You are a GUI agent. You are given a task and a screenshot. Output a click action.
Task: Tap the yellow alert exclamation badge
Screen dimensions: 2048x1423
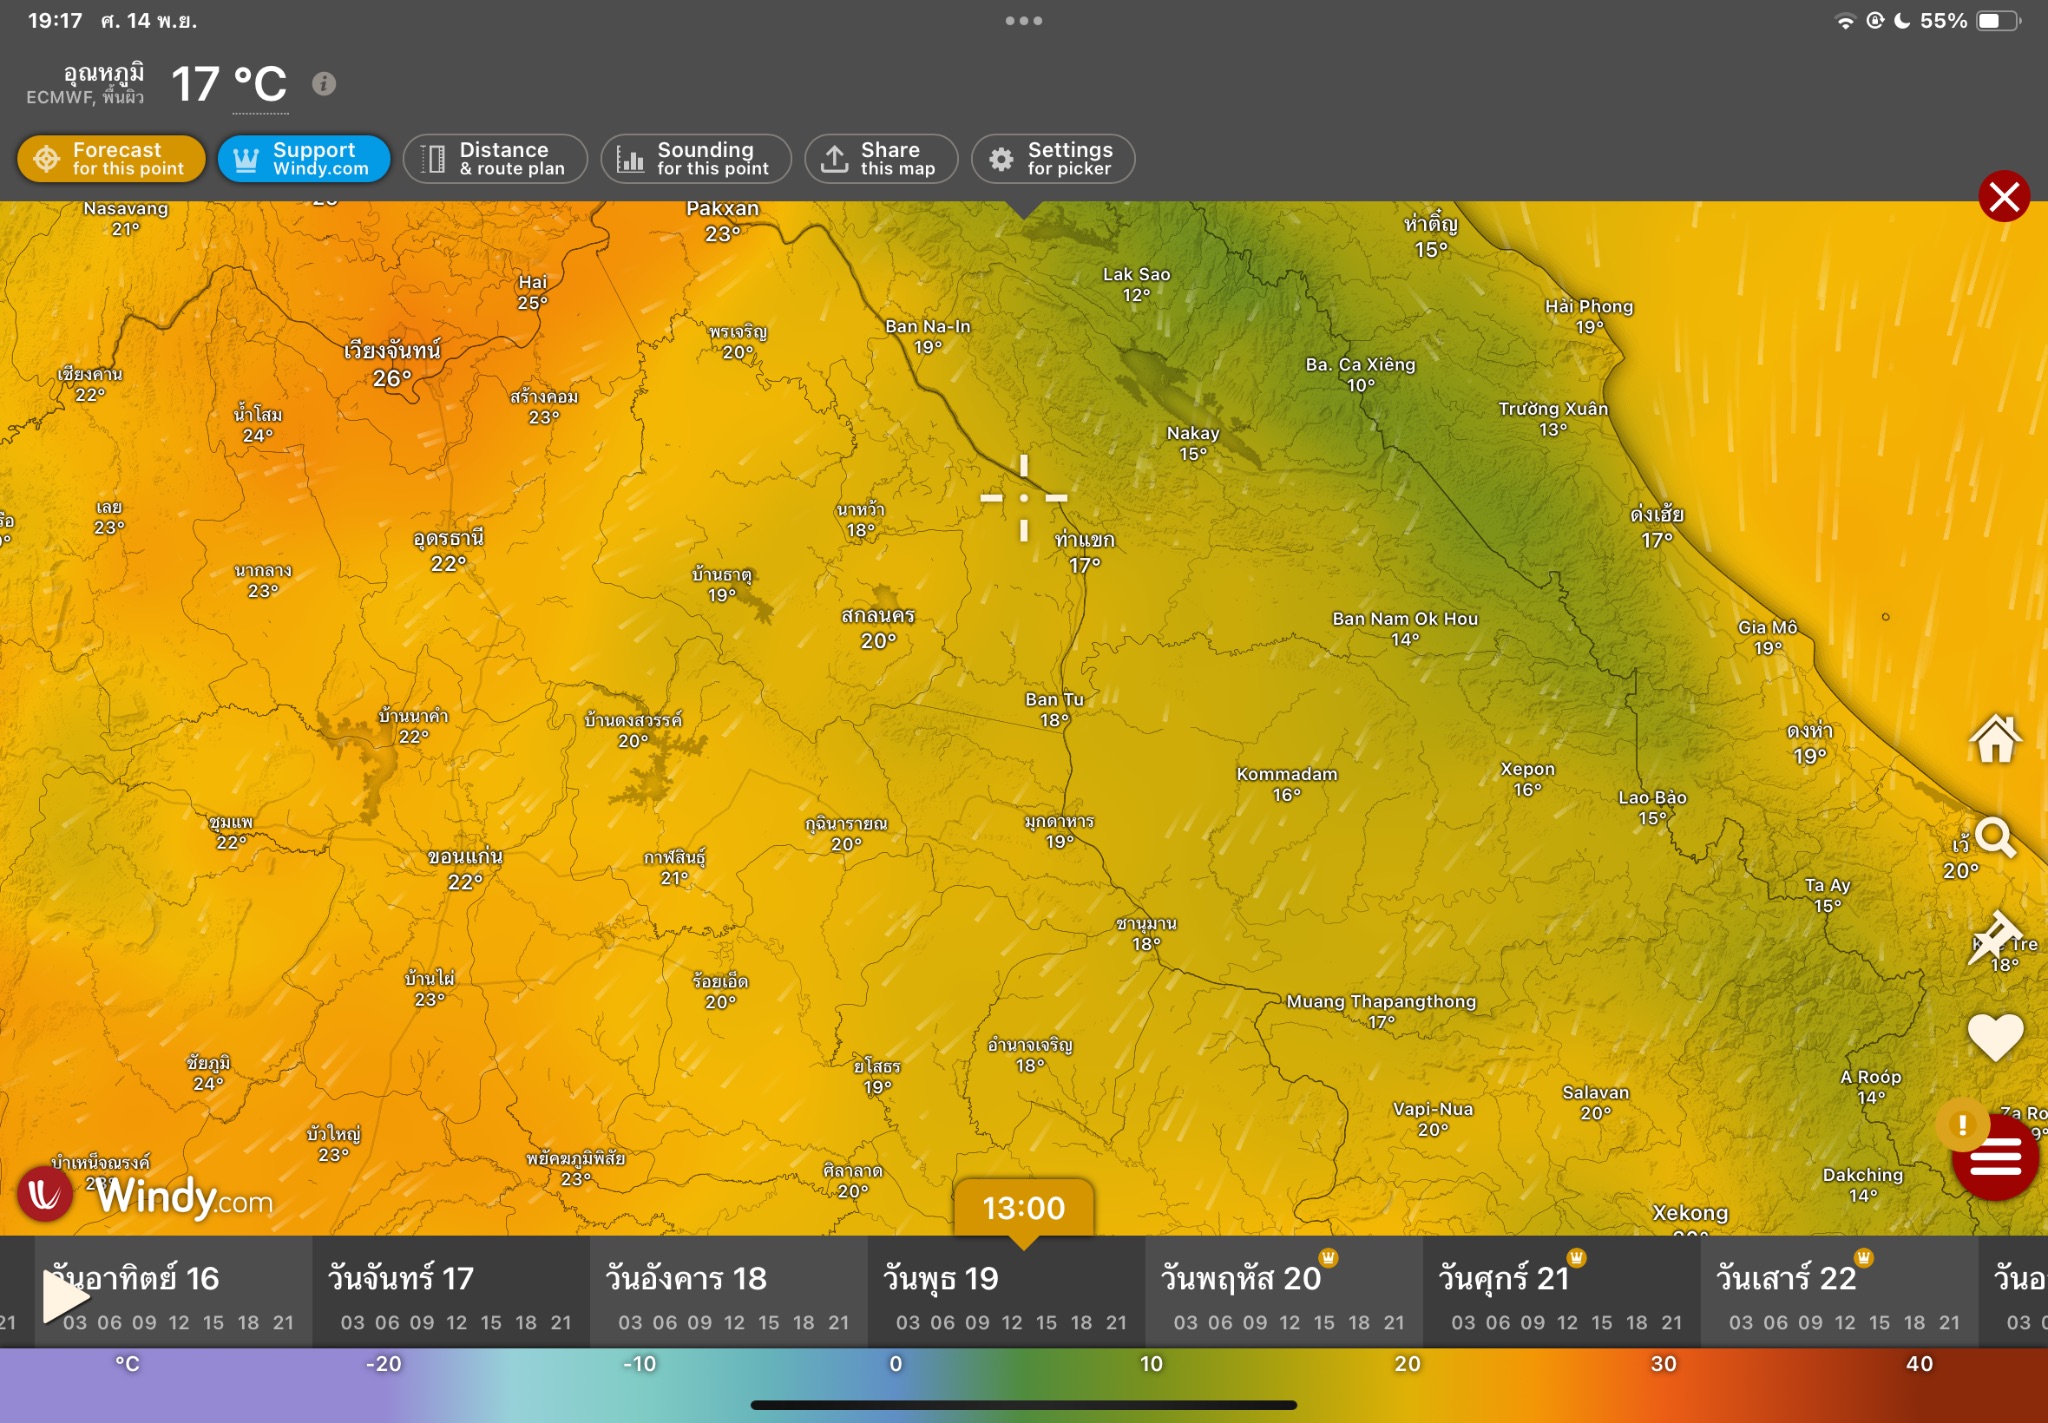pos(1962,1124)
